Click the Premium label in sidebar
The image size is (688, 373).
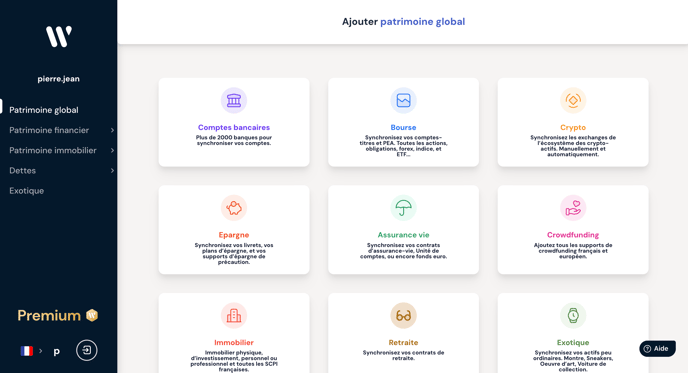49,316
